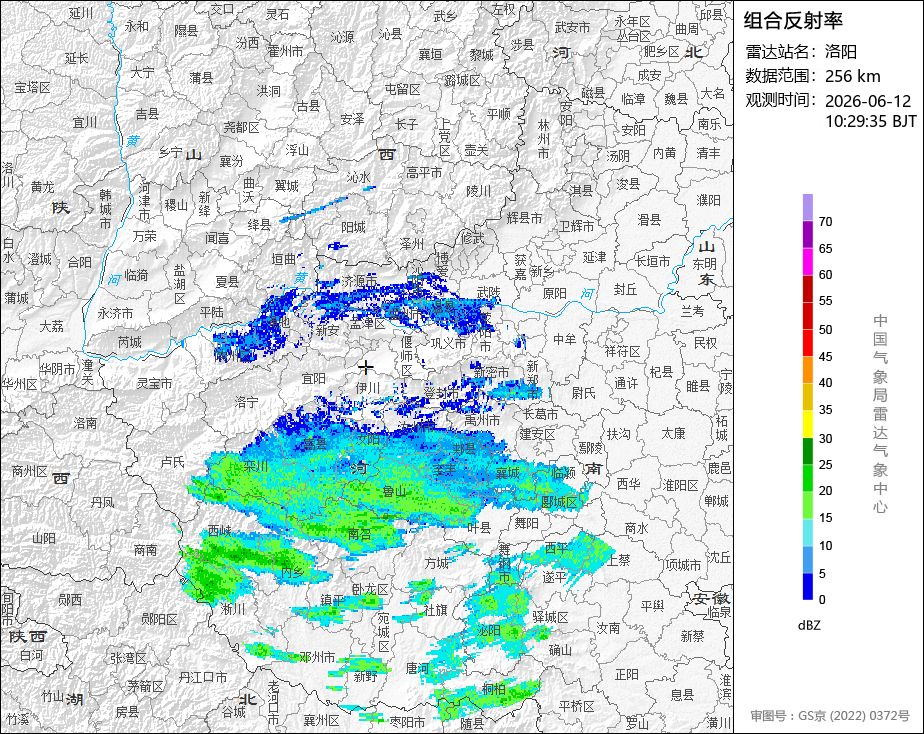Click the 邓州市 label on the map
The height and width of the screenshot is (734, 924).
click(318, 657)
